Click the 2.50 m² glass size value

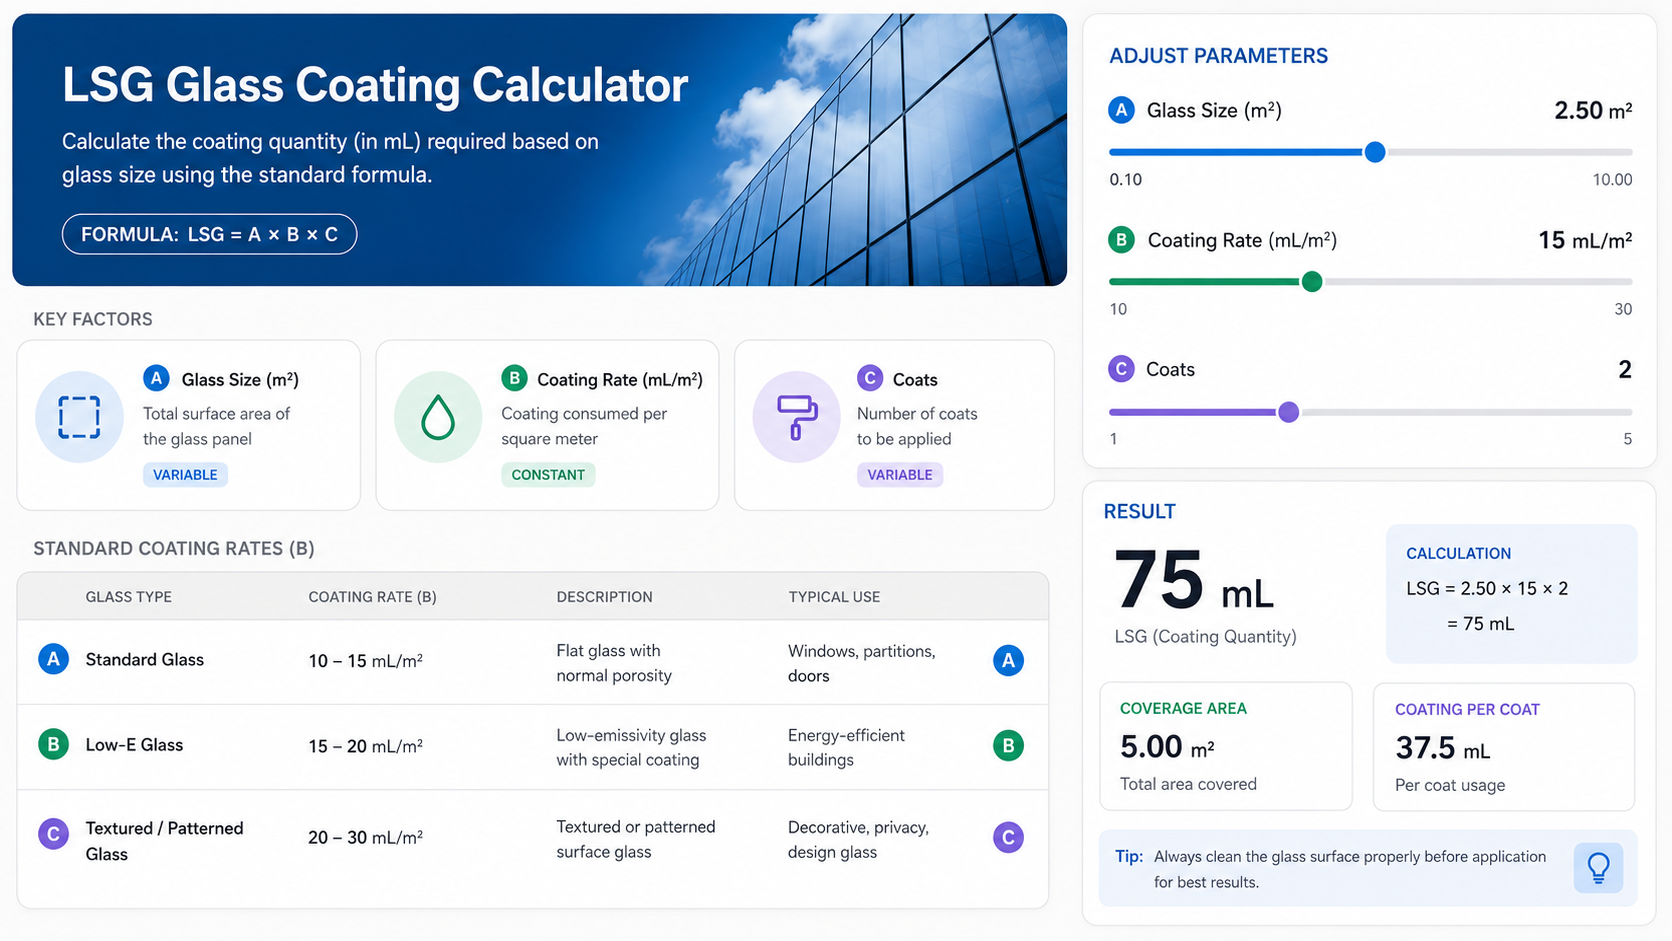(1593, 110)
